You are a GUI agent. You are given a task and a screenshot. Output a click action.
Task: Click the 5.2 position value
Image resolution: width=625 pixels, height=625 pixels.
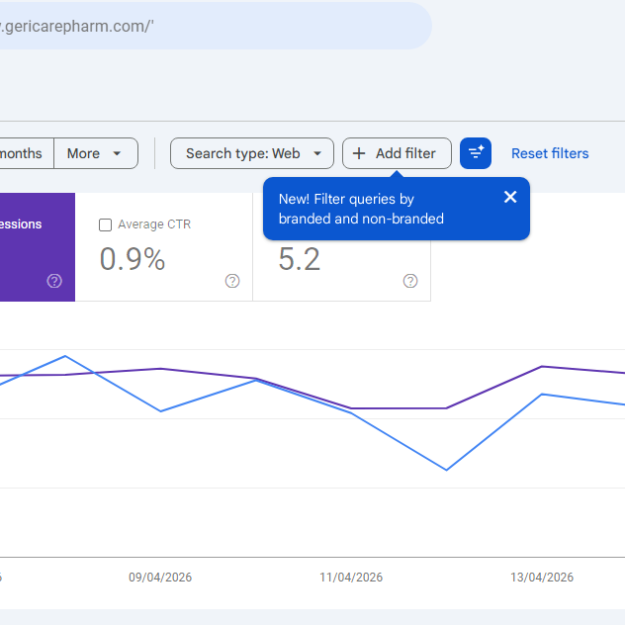[x=299, y=259]
